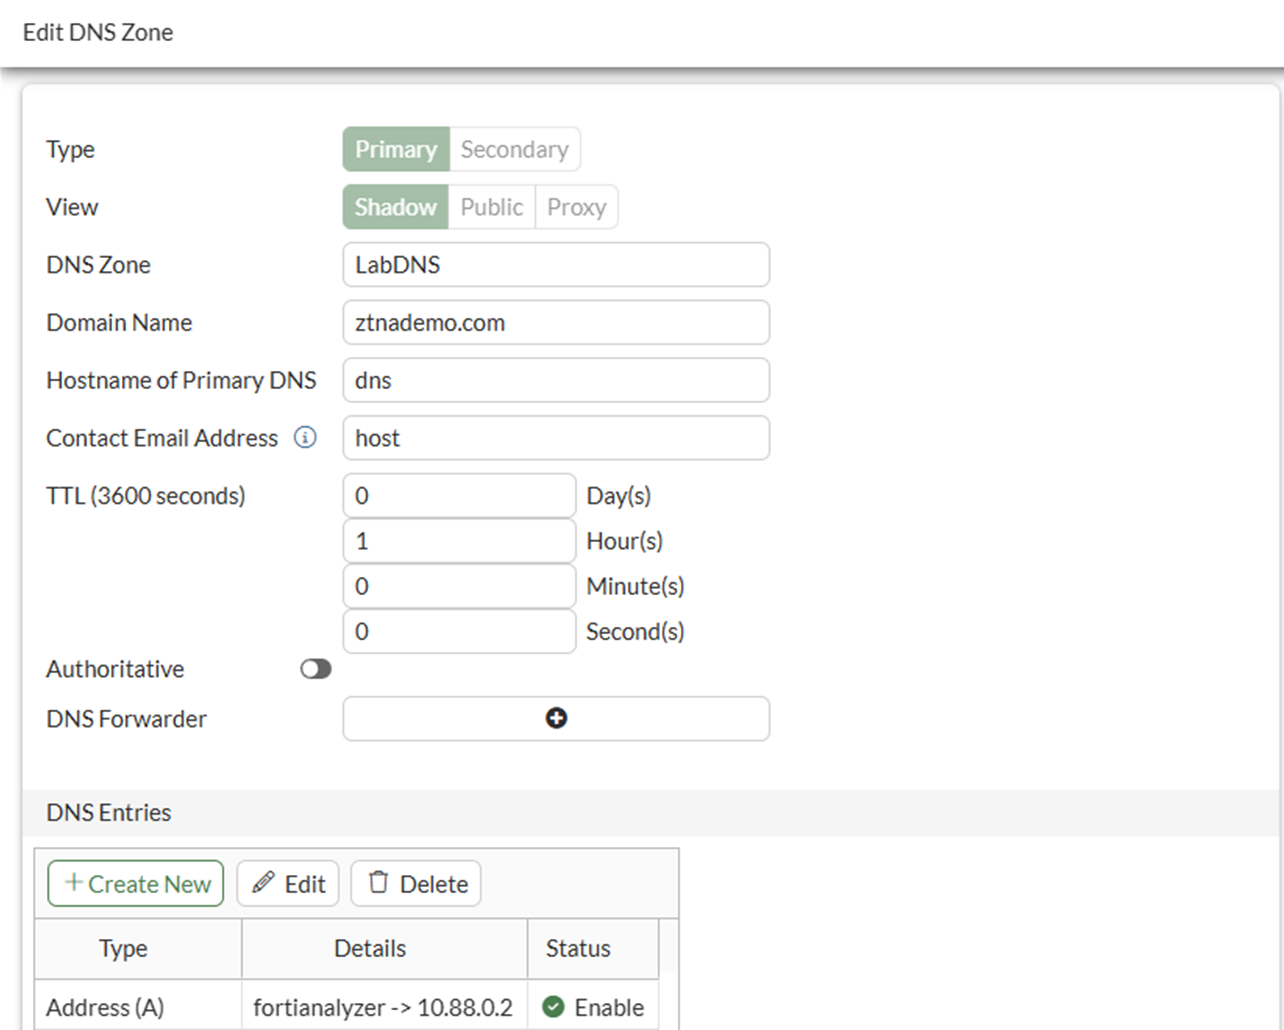Click the TTL Hour(s) field

(459, 541)
